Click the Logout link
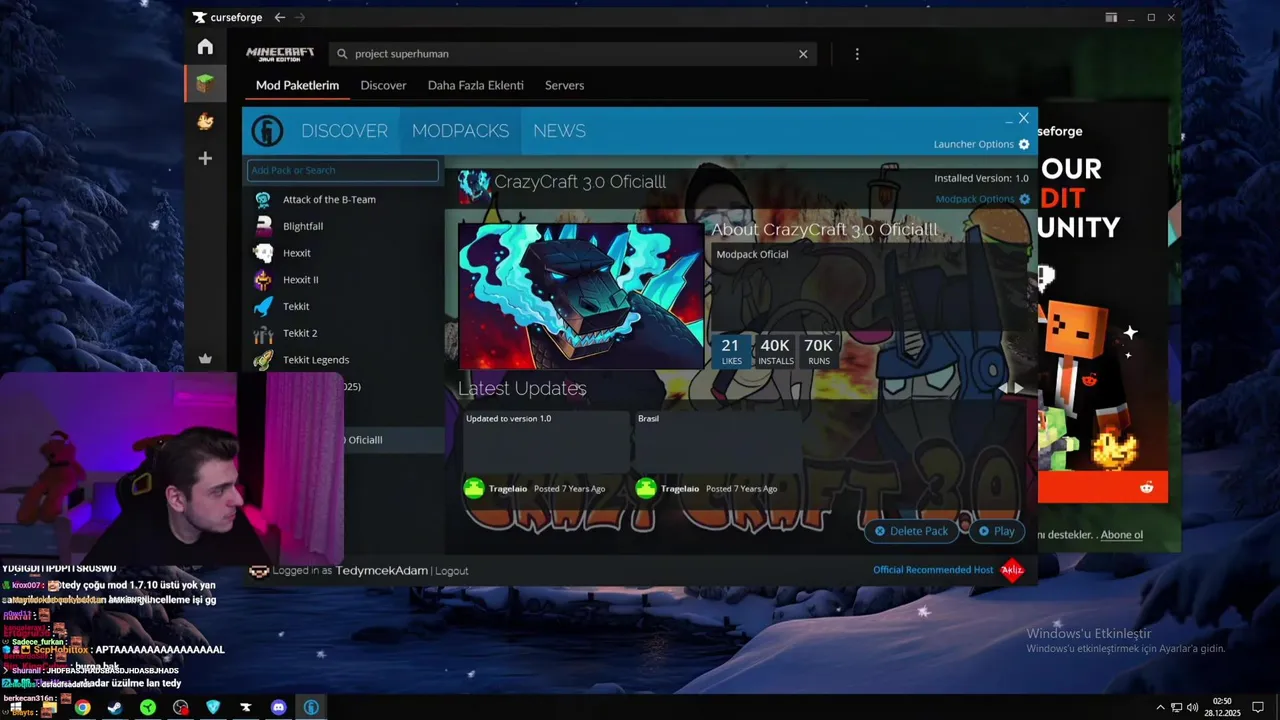This screenshot has height=720, width=1280. click(x=451, y=571)
